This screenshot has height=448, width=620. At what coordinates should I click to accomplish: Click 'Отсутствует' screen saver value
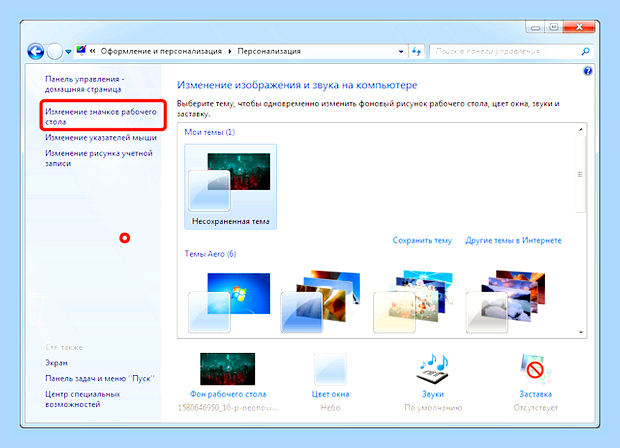pos(535,408)
